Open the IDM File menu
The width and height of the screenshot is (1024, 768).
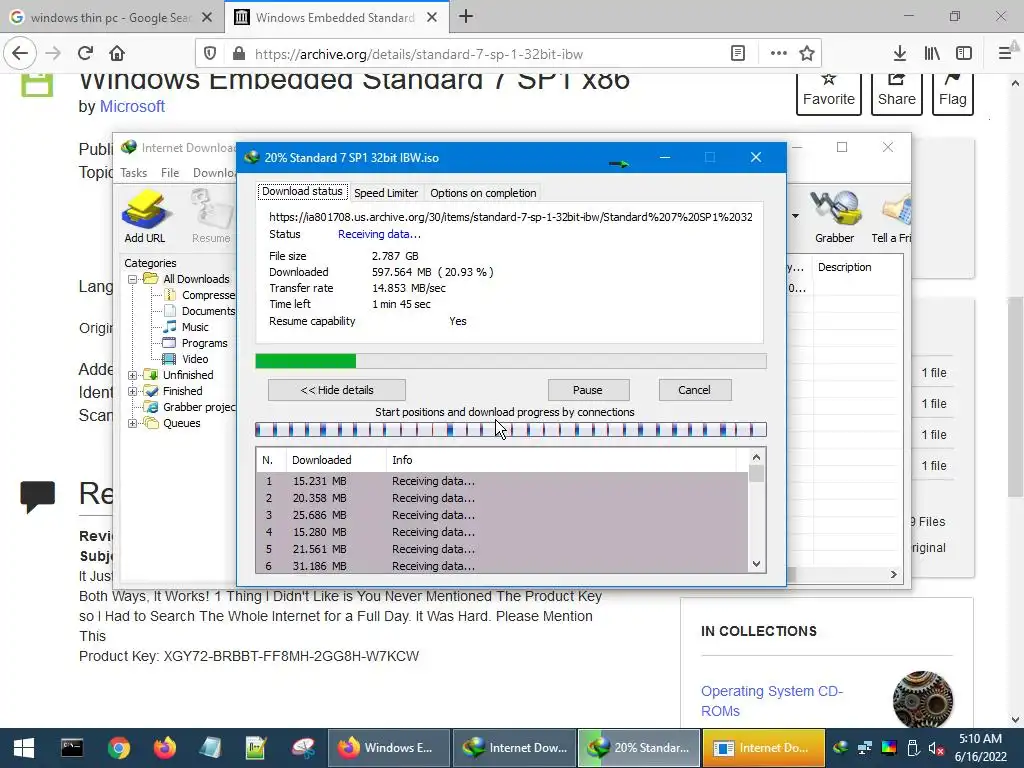pyautogui.click(x=170, y=173)
